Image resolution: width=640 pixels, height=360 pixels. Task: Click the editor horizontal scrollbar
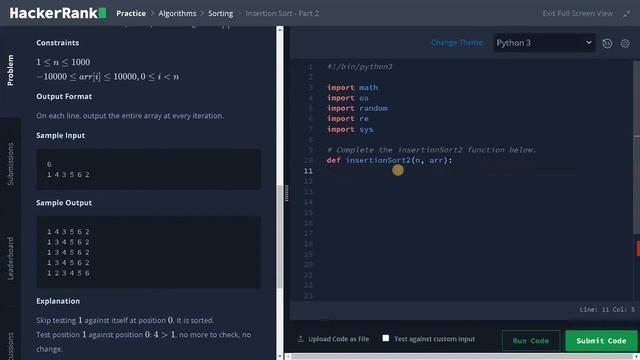pos(462,356)
